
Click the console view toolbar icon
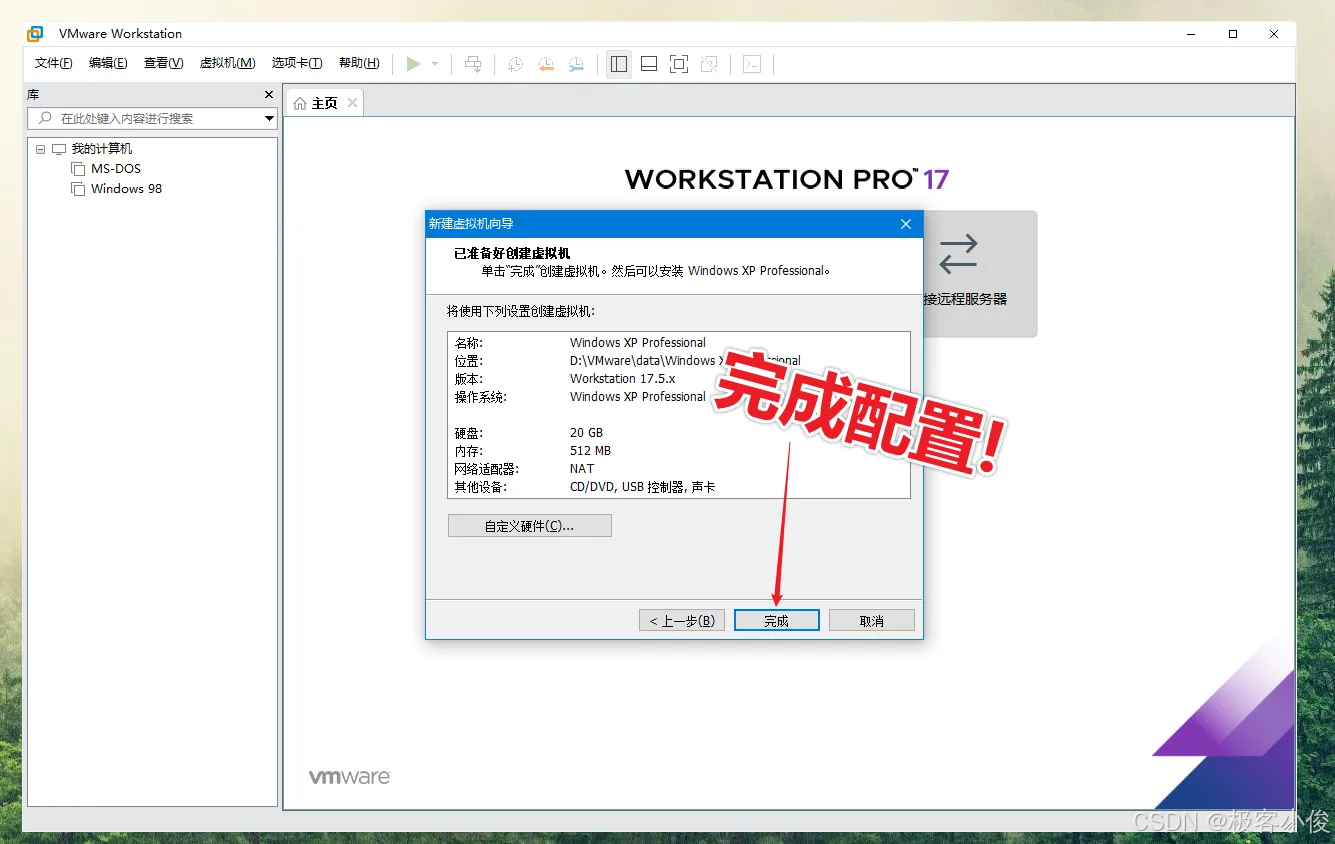pos(752,64)
